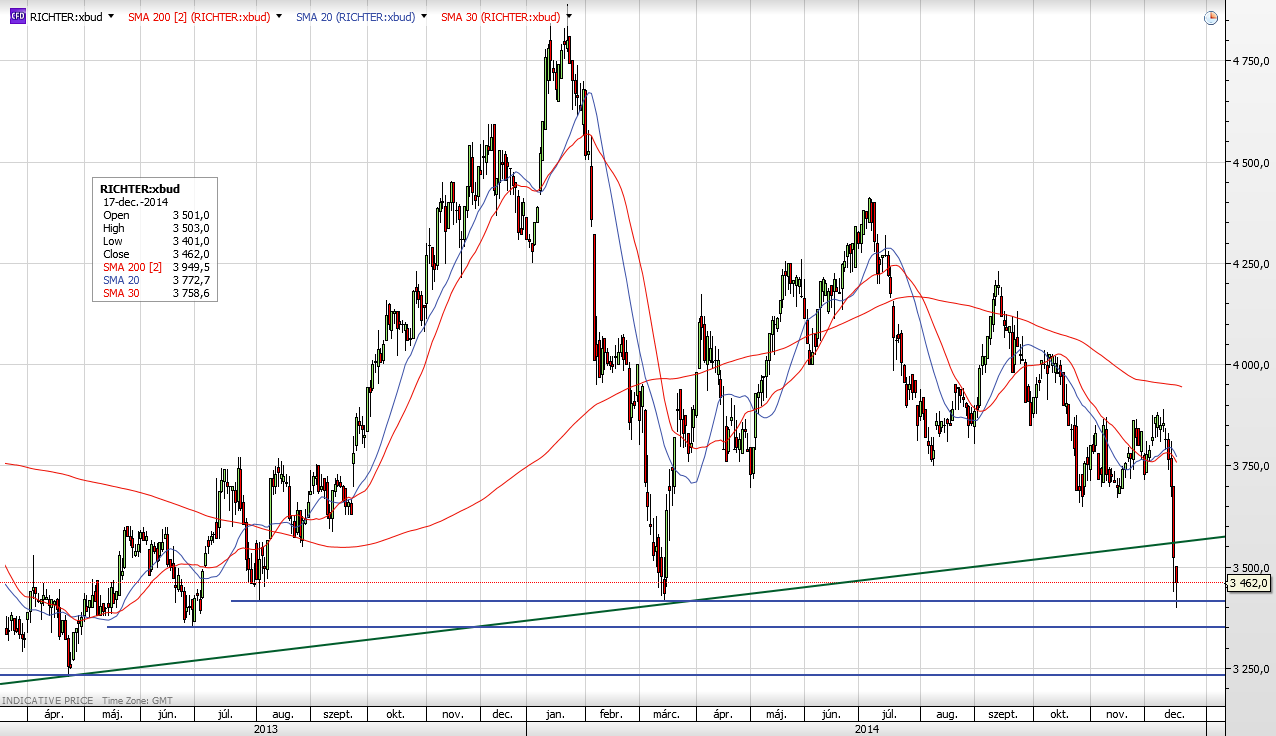Click the 4 250,0 price axis label

[1251, 263]
